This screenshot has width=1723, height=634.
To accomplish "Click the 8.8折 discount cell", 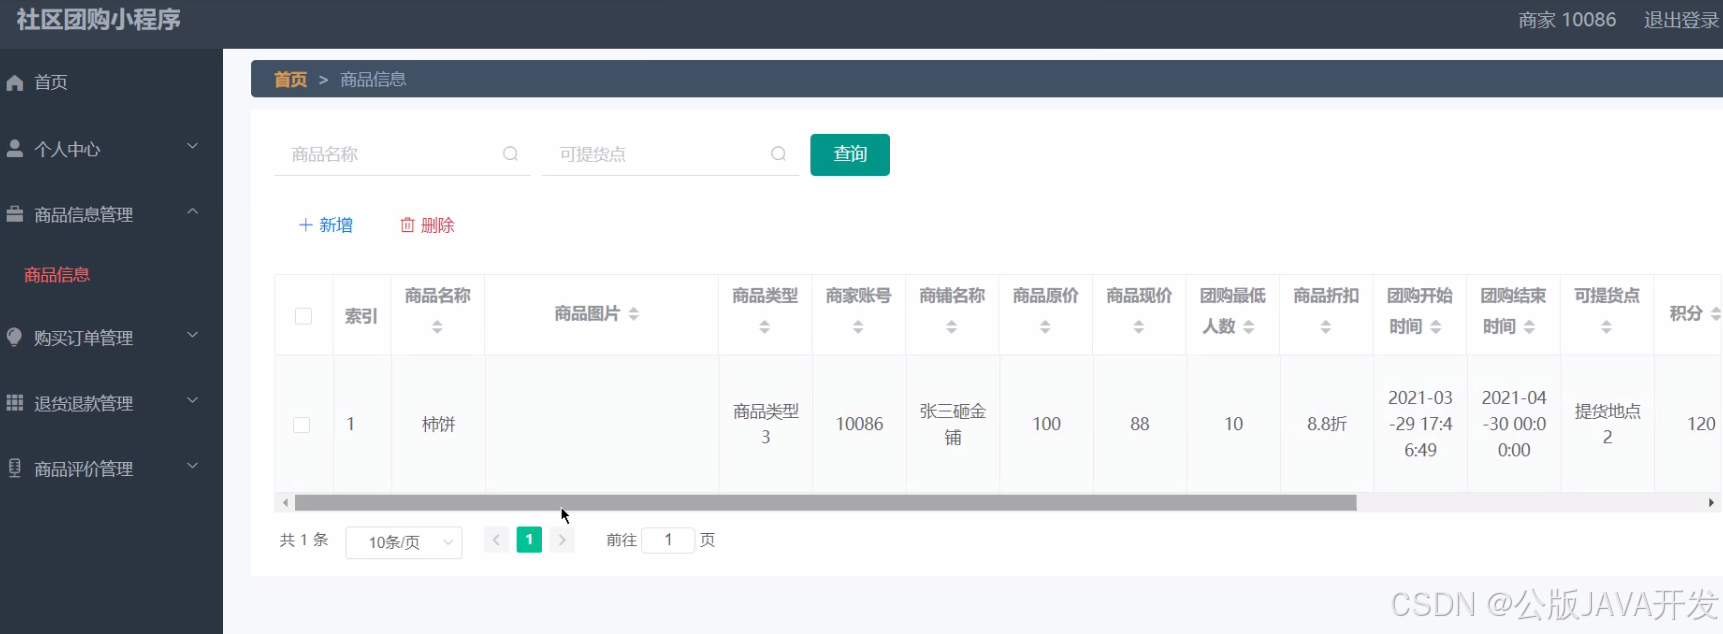I will pos(1326,424).
